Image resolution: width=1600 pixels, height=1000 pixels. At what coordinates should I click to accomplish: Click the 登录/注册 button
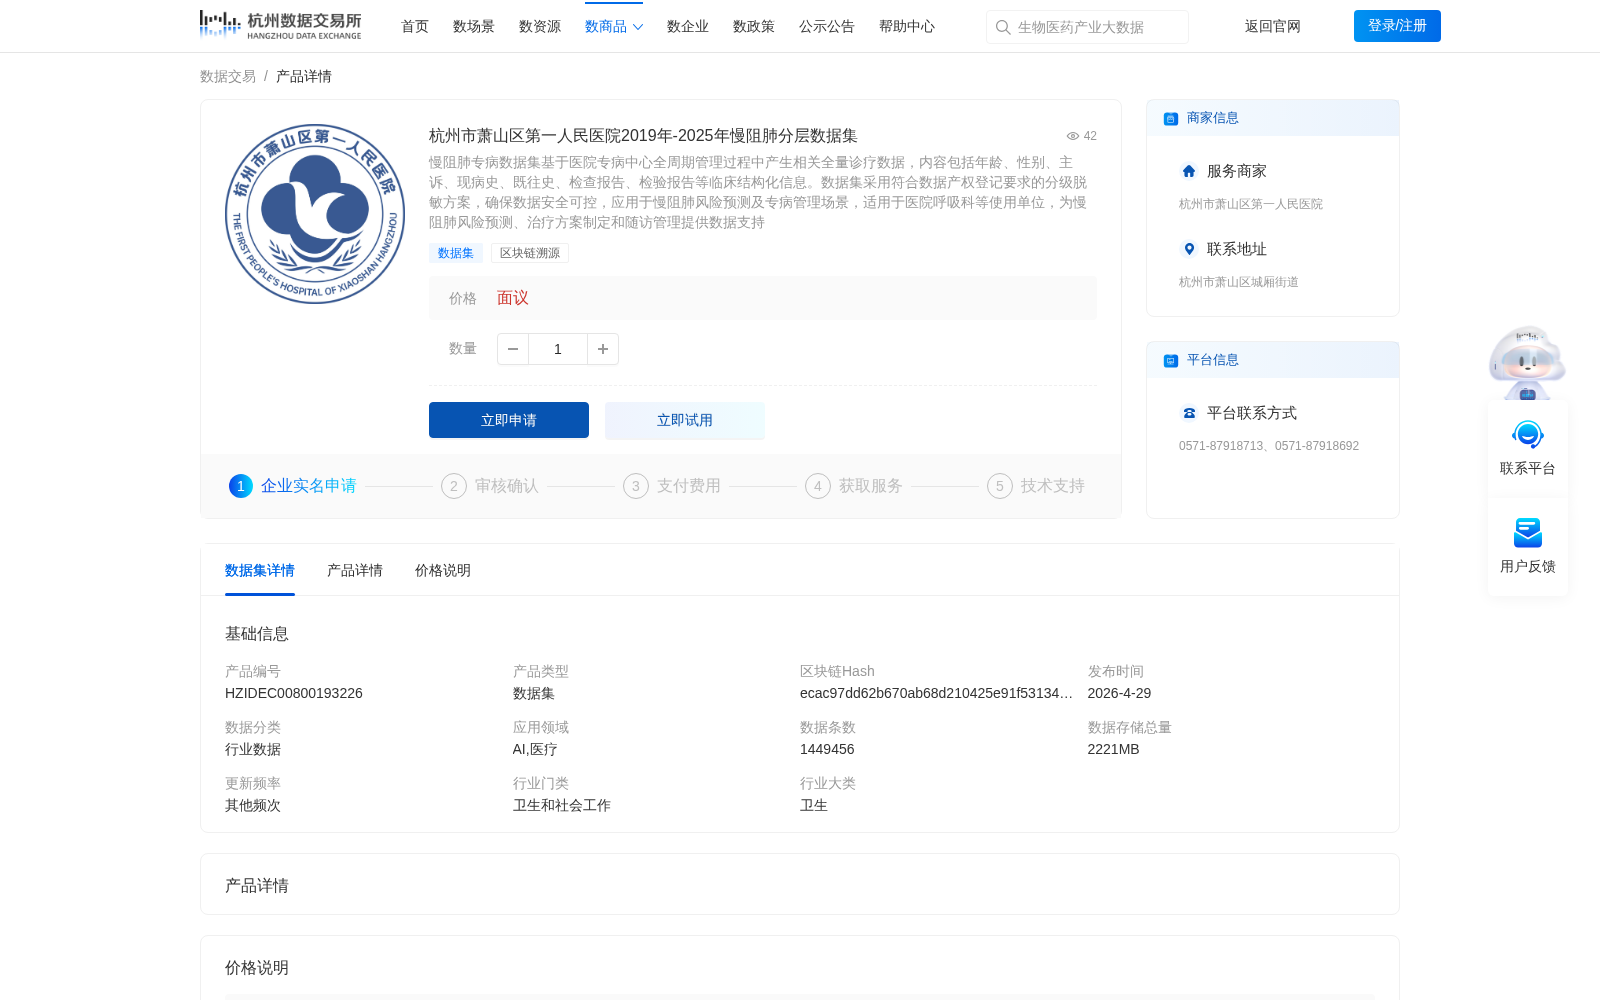1397,26
